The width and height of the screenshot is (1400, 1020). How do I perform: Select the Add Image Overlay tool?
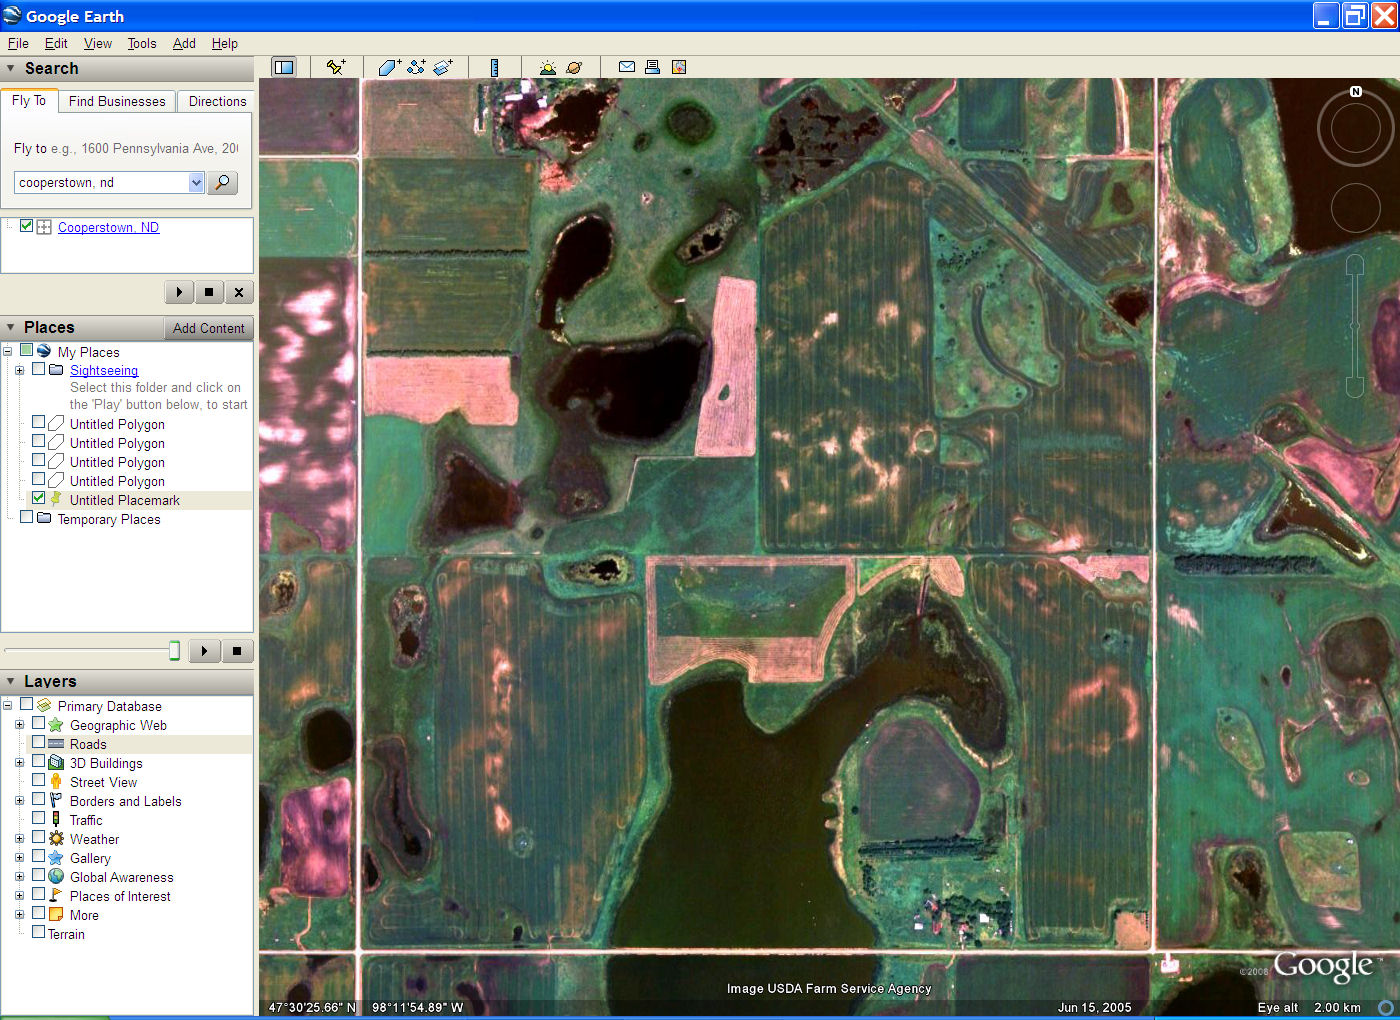tap(443, 67)
